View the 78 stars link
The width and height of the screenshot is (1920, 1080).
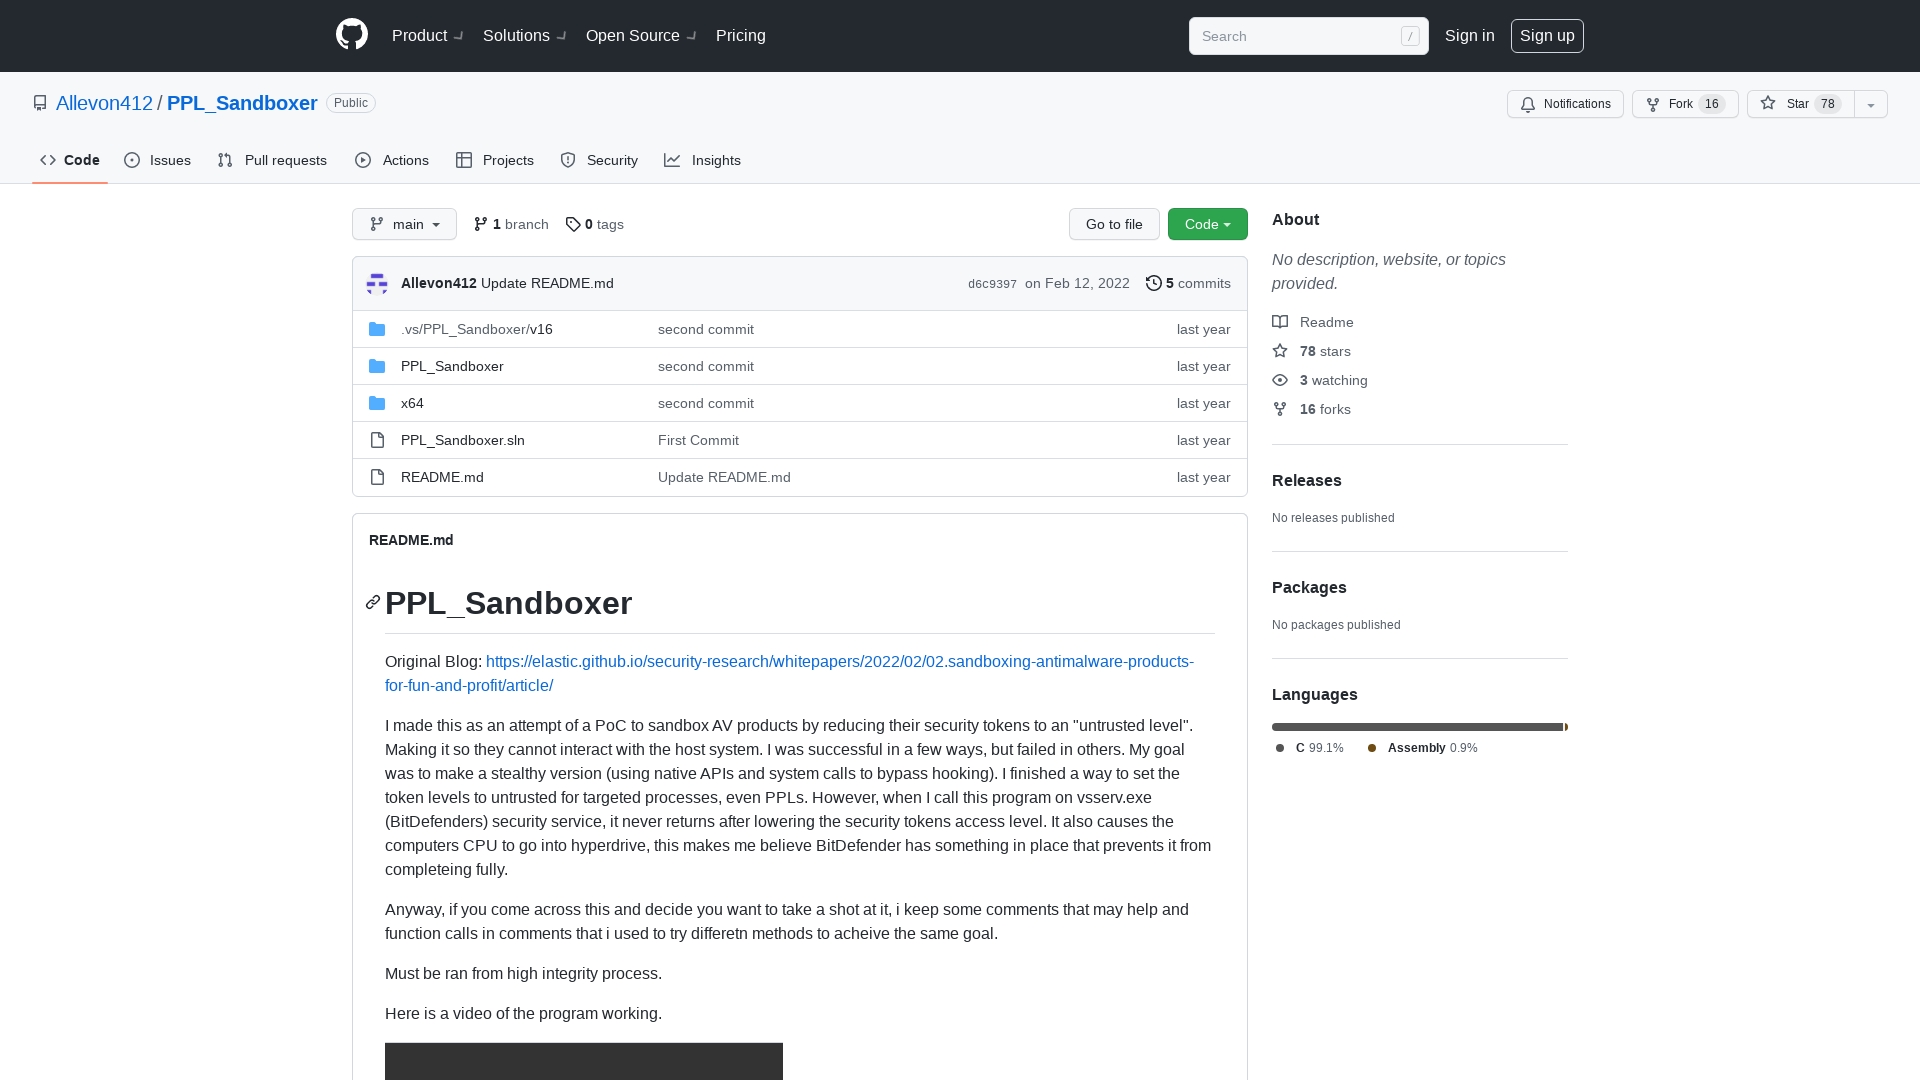[x=1311, y=351]
